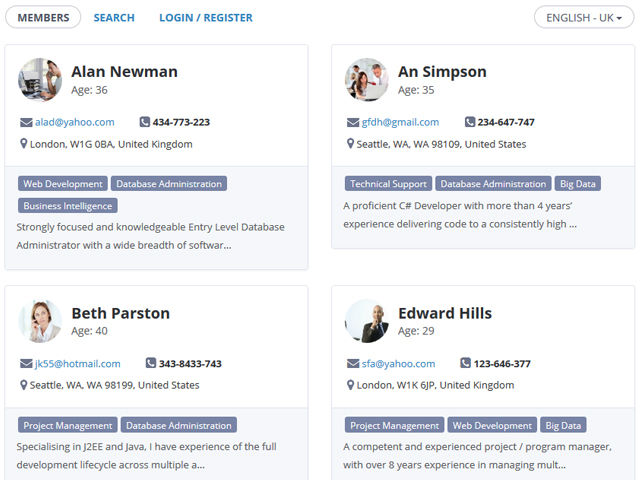Viewport: 640px width, 480px height.
Task: Open Beth Parston's avatar thumbnail
Action: tap(40, 321)
